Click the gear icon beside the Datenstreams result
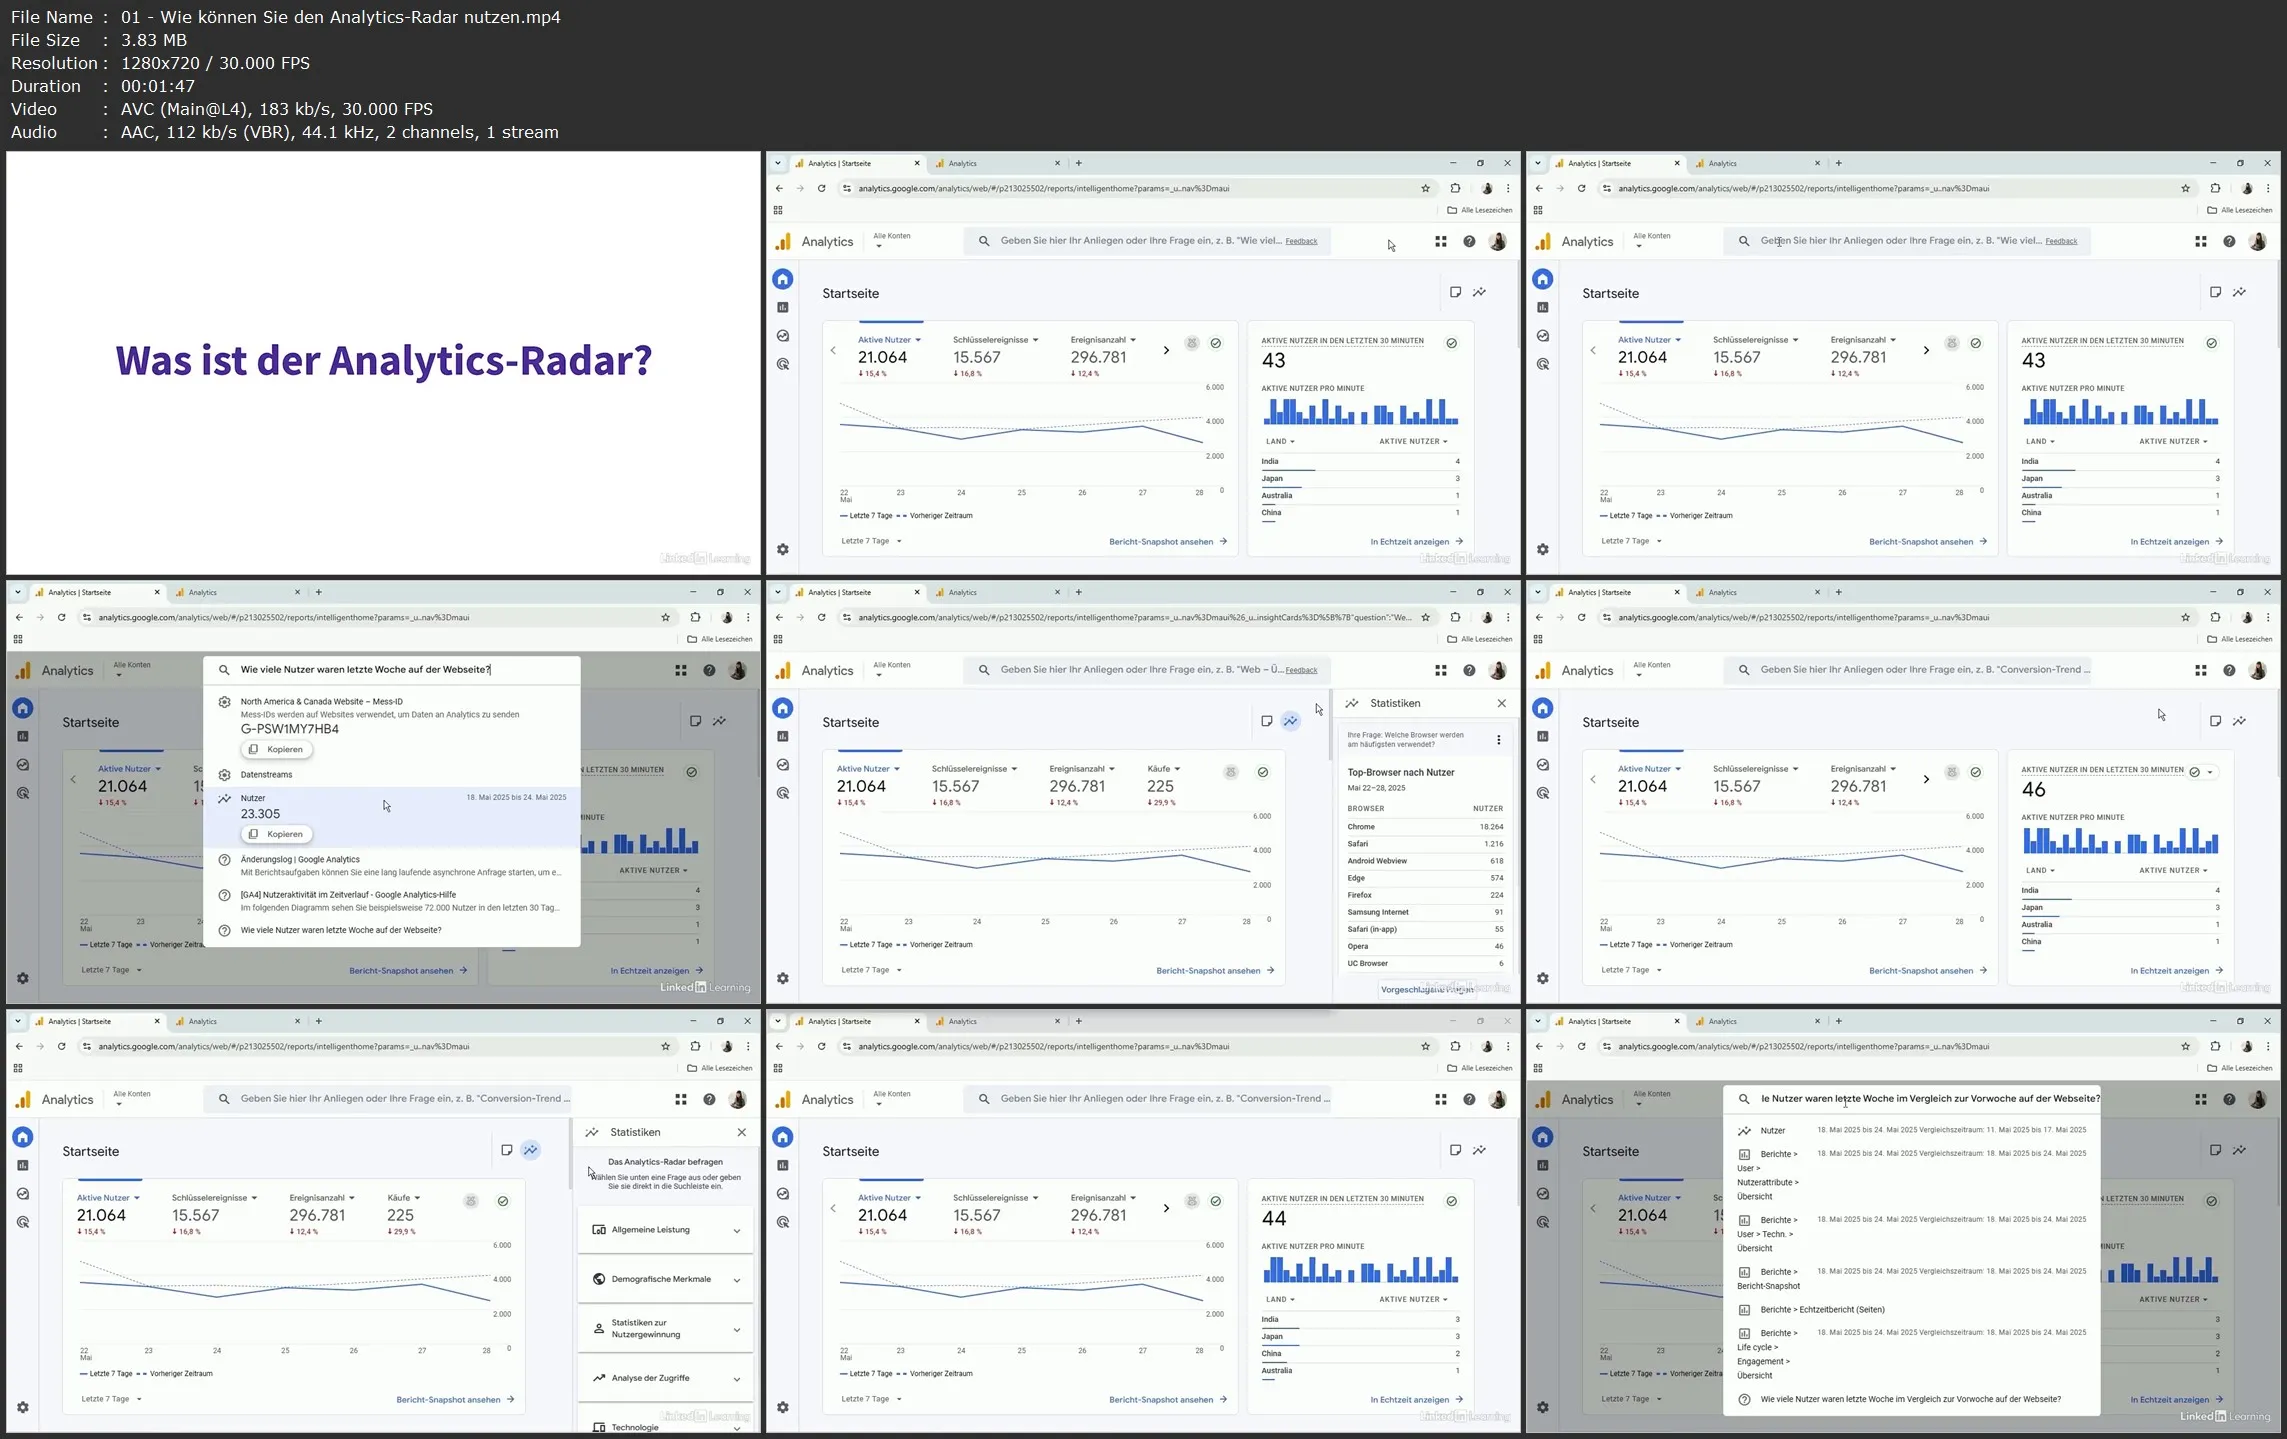This screenshot has width=2287, height=1439. tap(225, 775)
